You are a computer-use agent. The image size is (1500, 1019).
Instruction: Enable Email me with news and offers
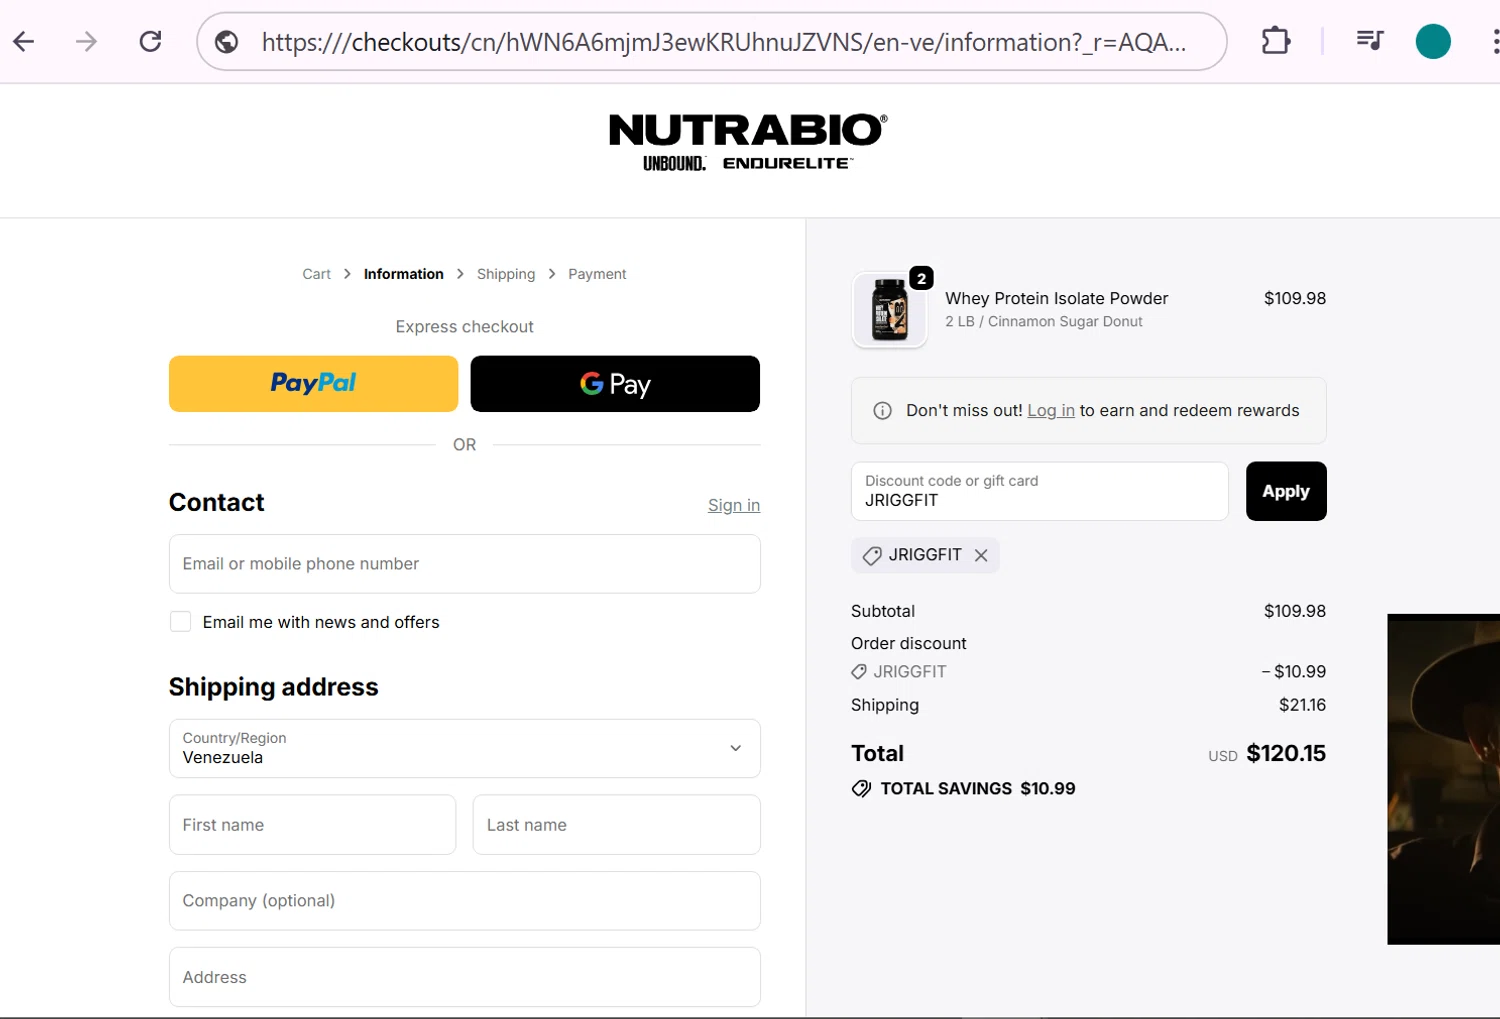[181, 622]
